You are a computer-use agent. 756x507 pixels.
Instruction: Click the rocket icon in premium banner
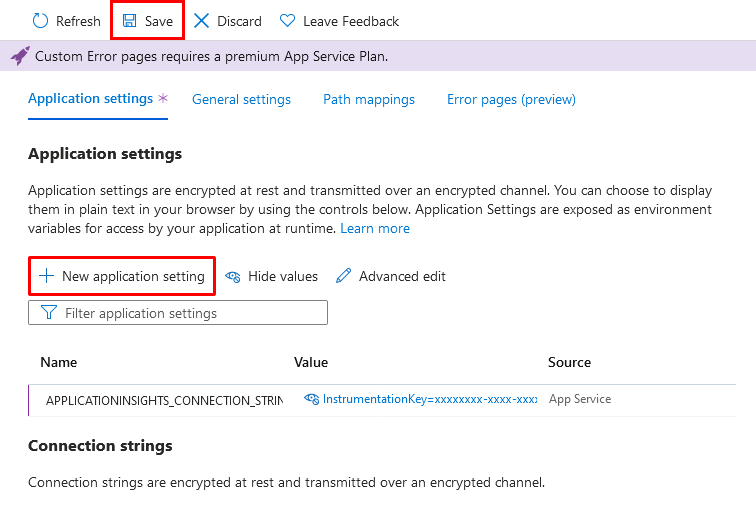coord(20,56)
